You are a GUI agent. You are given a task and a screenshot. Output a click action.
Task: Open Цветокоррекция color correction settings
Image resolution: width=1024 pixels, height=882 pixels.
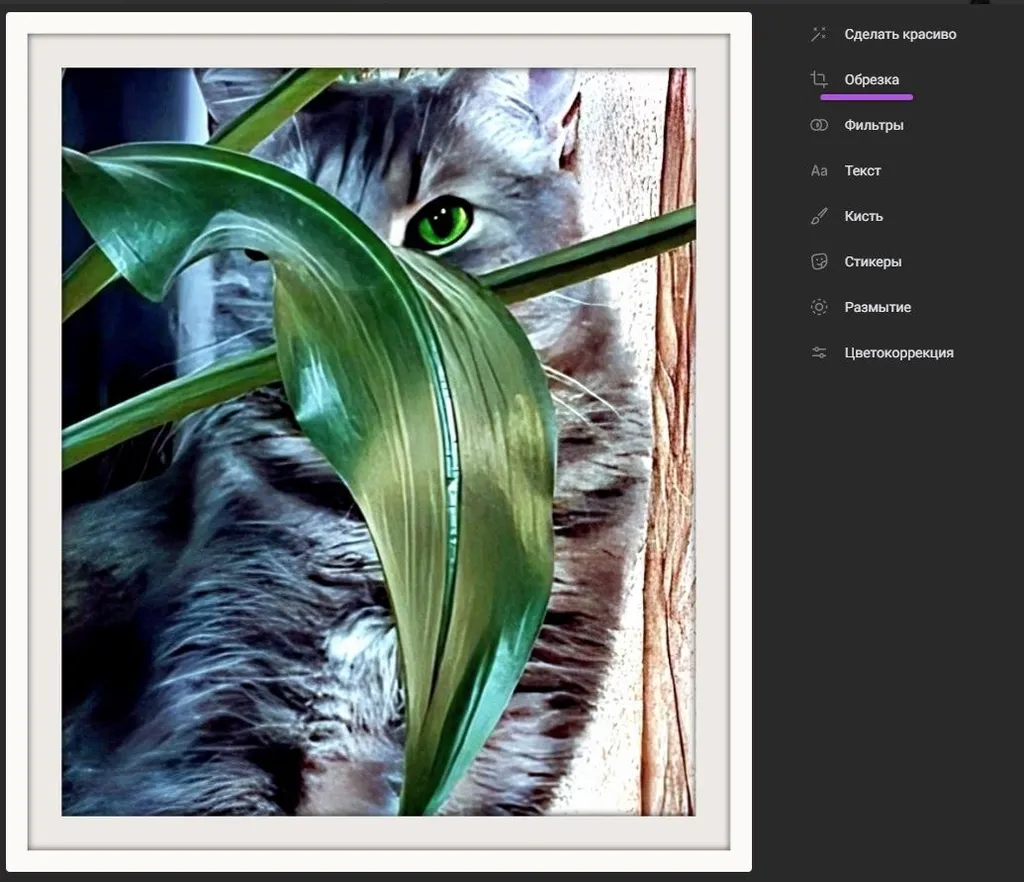pyautogui.click(x=899, y=353)
